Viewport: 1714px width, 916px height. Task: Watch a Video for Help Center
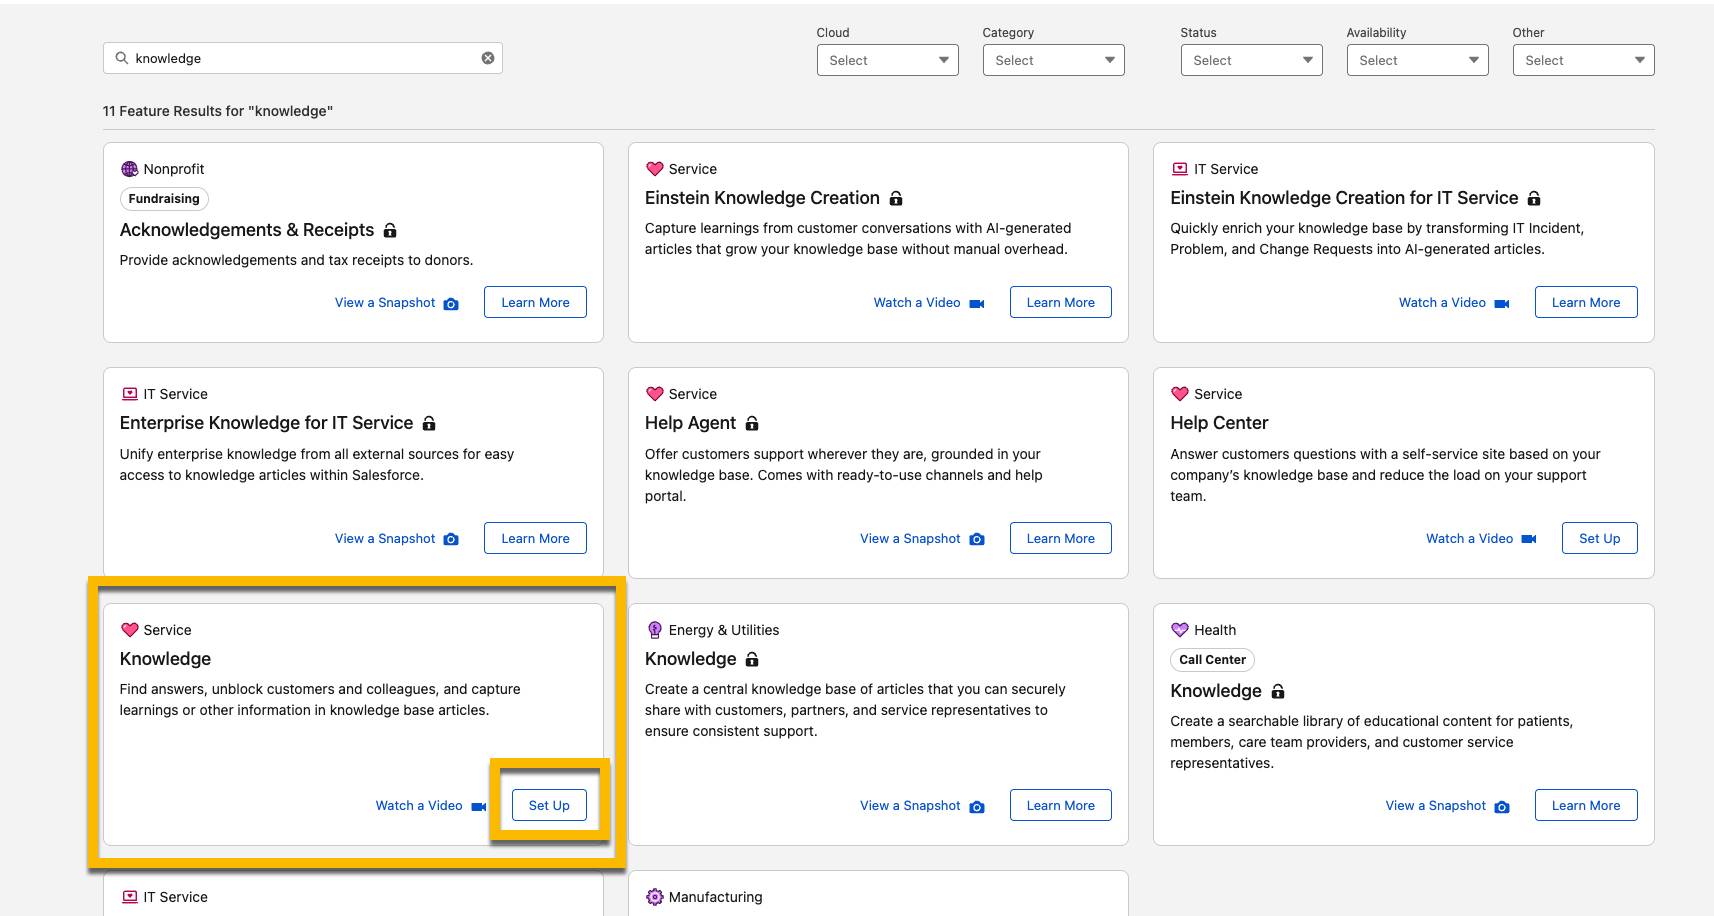tap(1469, 539)
